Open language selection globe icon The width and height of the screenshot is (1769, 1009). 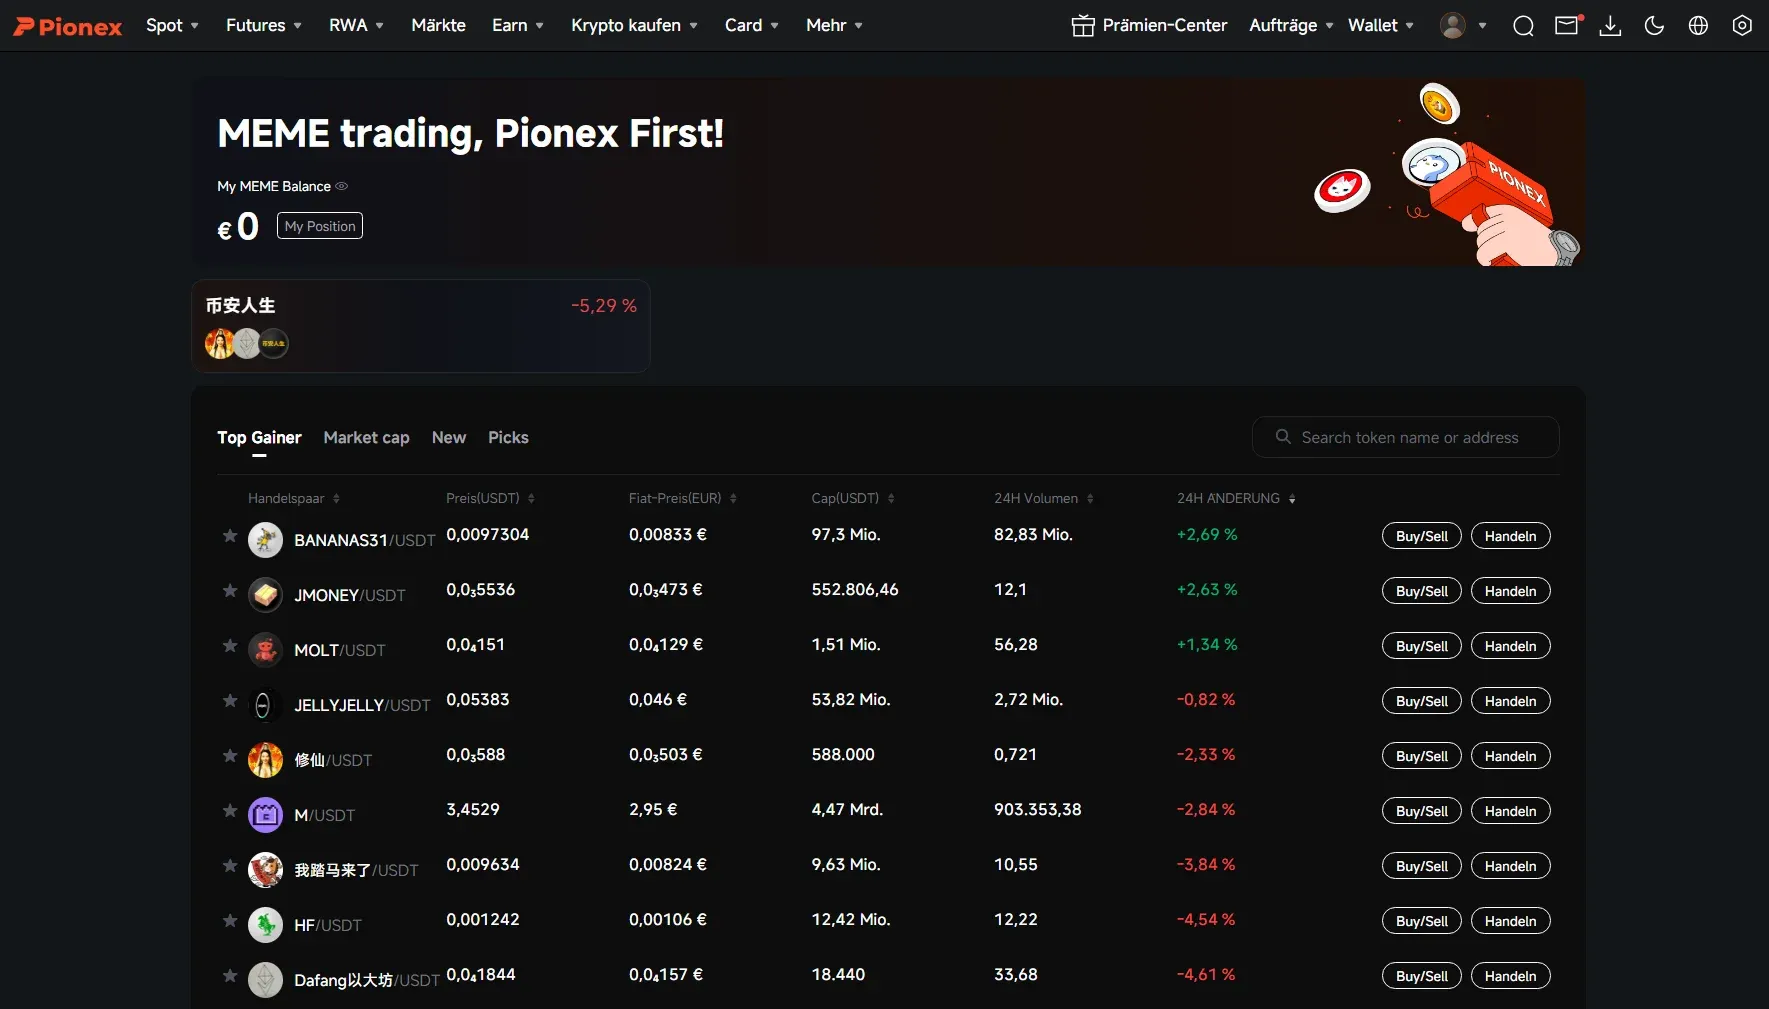pos(1698,26)
